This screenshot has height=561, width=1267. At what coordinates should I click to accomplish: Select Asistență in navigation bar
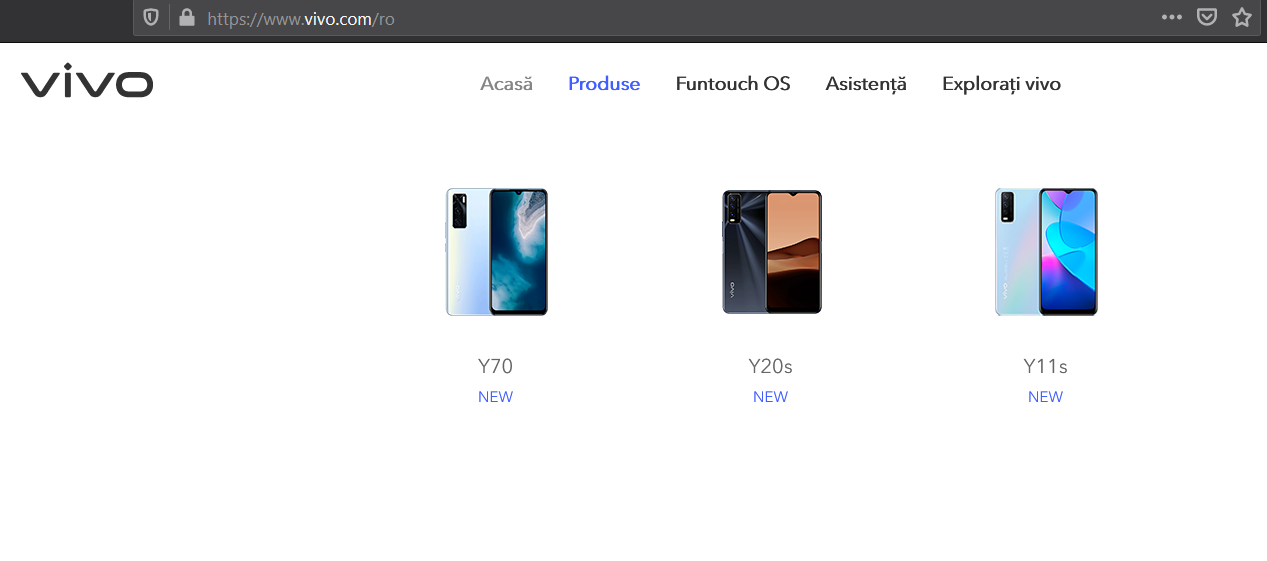(x=866, y=84)
